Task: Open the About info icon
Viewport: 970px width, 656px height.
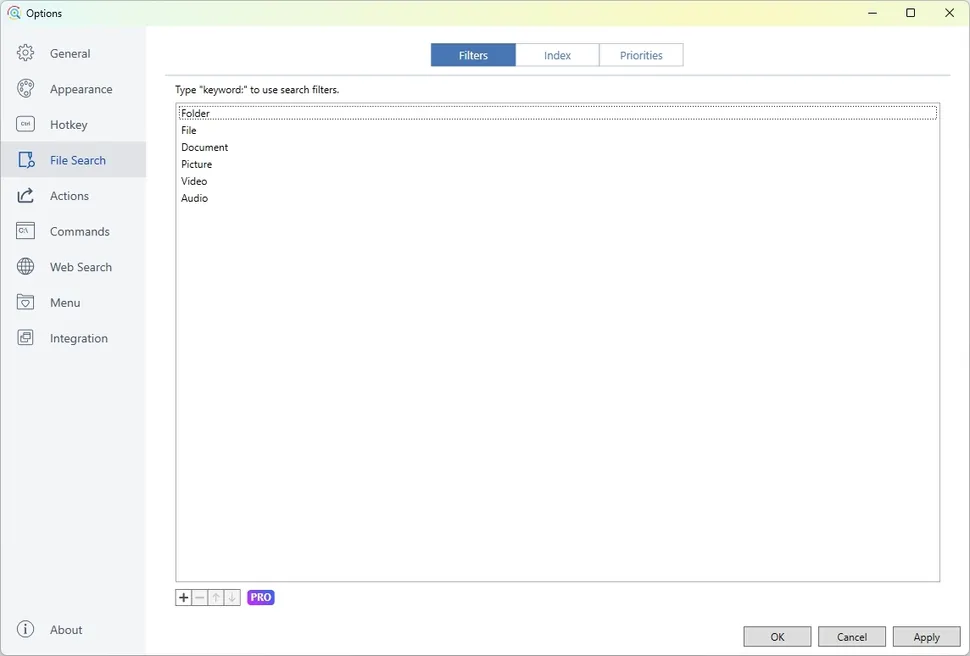Action: pyautogui.click(x=25, y=629)
